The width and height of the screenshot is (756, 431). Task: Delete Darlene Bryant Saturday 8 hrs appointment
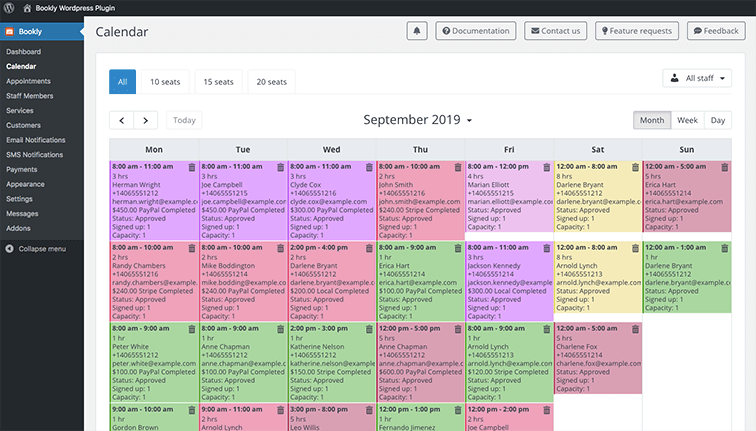[x=635, y=167]
